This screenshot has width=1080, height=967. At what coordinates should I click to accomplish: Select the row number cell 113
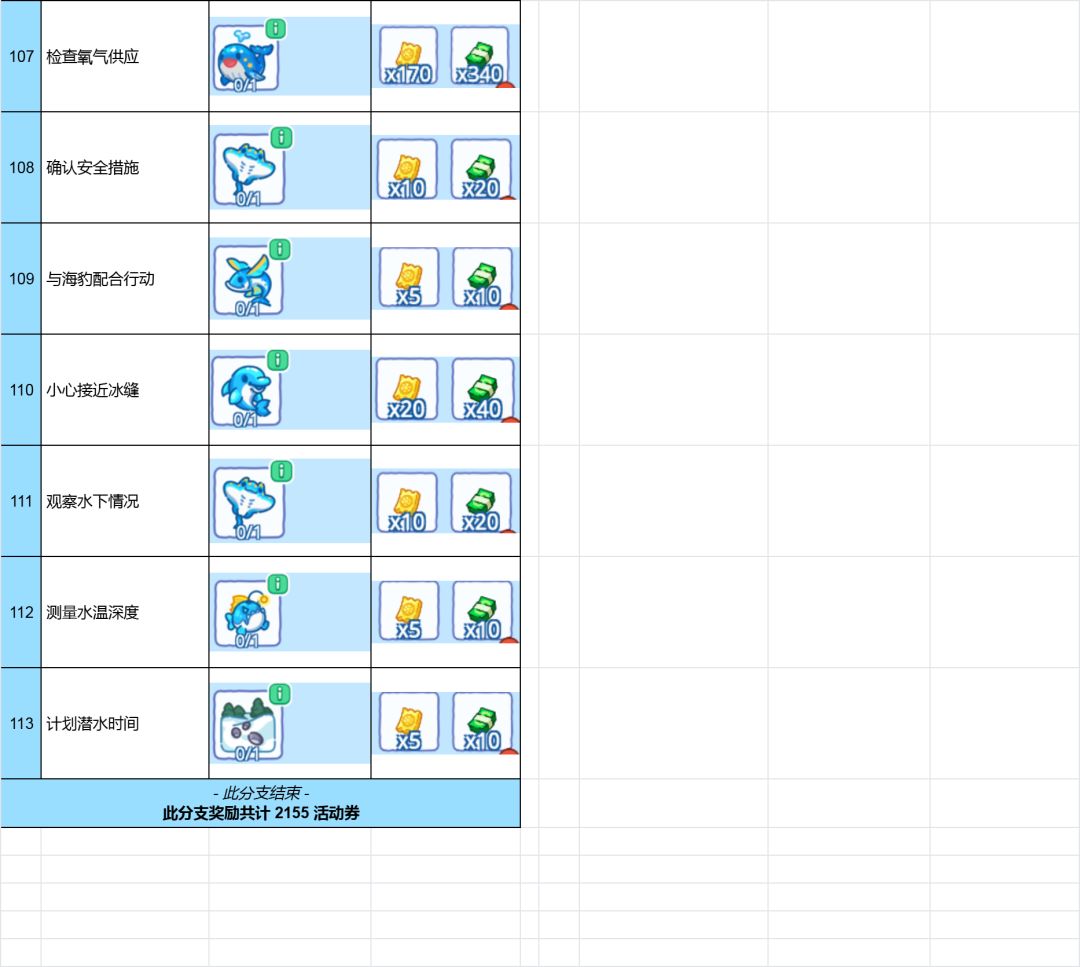tap(21, 724)
